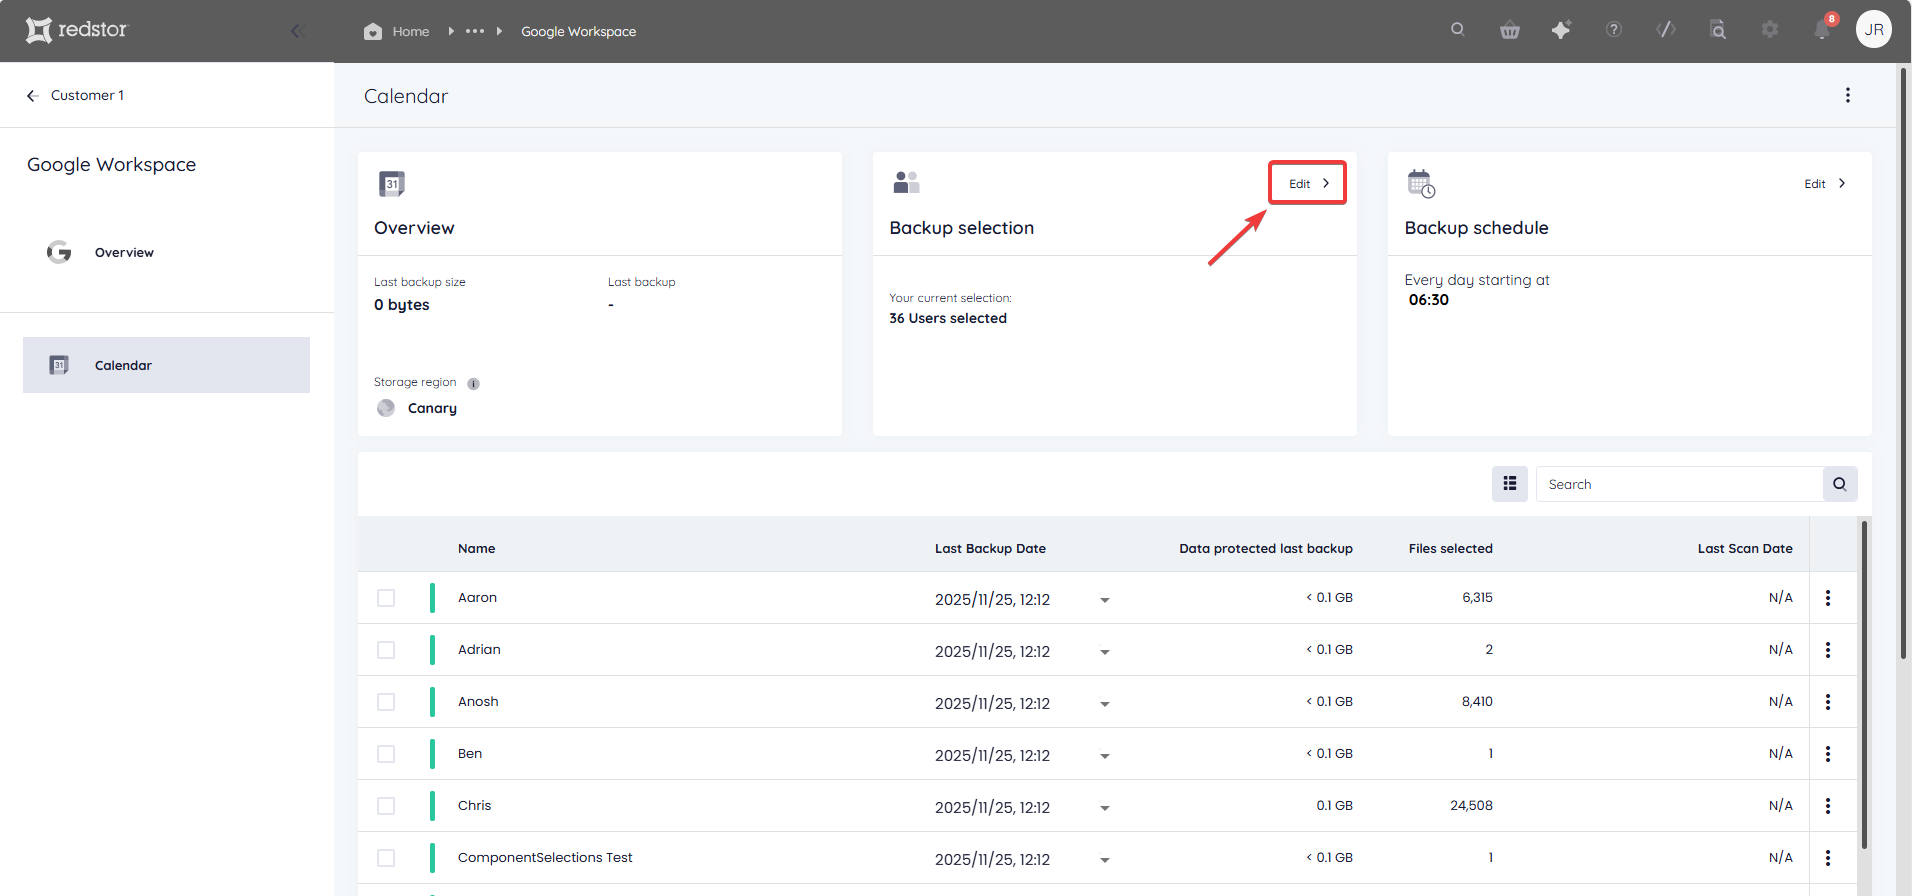Click the table's vertical scrollbar
The width and height of the screenshot is (1912, 896).
coord(1864,685)
